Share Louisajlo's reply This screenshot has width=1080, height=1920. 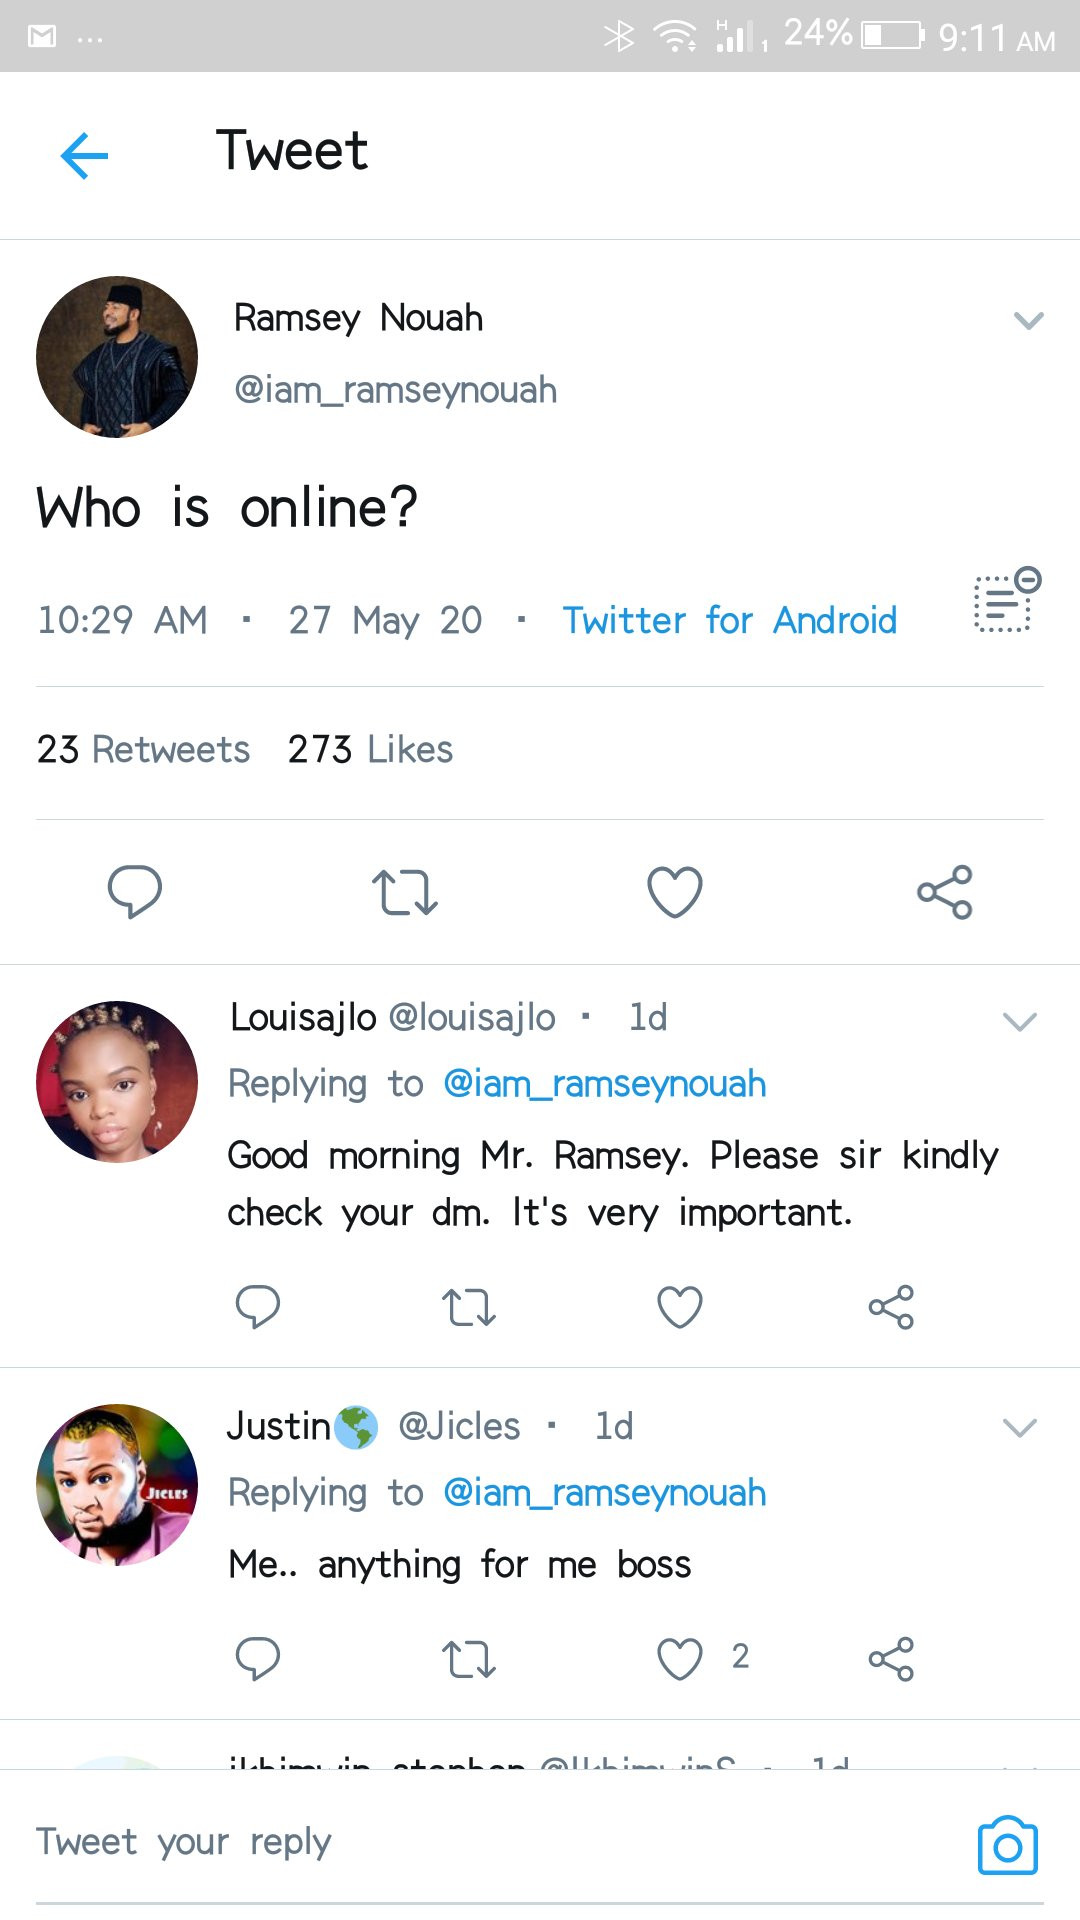click(891, 1307)
